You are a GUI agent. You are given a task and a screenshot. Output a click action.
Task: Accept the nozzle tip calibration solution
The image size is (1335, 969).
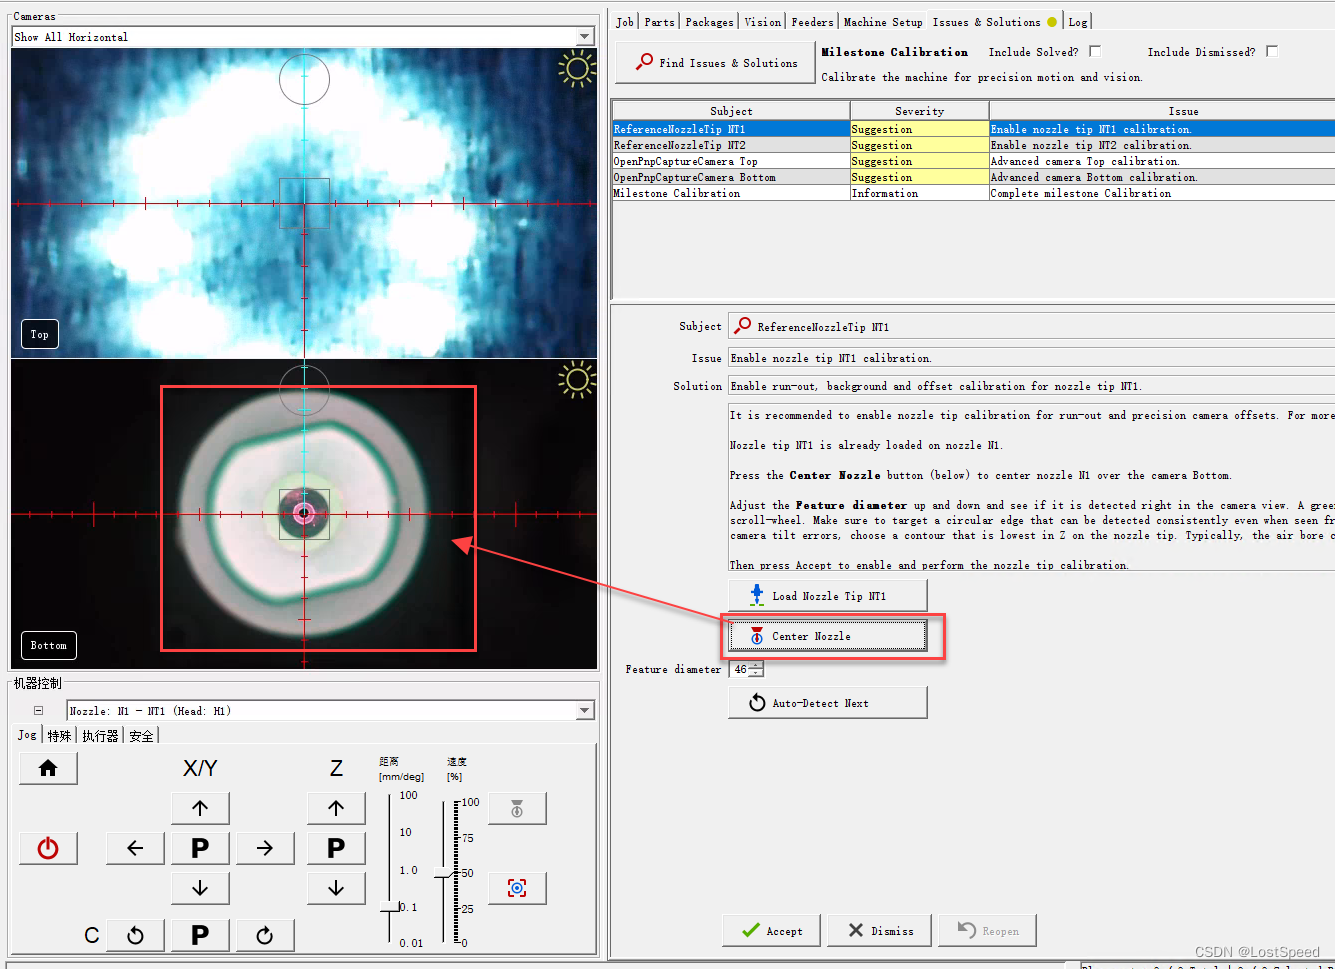click(771, 930)
